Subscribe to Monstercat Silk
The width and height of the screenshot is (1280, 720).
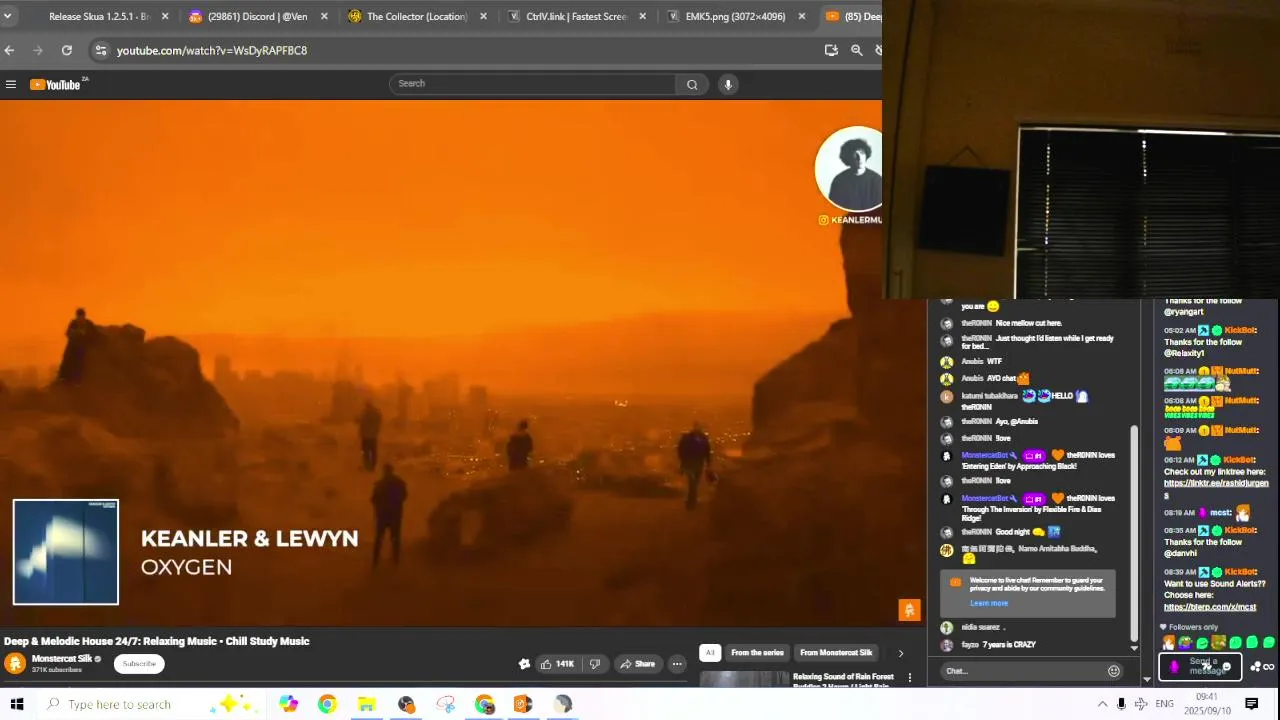[139, 664]
